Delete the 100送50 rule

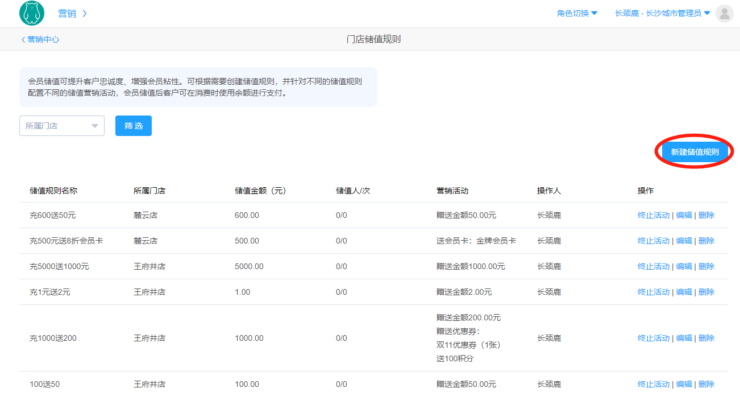click(706, 384)
